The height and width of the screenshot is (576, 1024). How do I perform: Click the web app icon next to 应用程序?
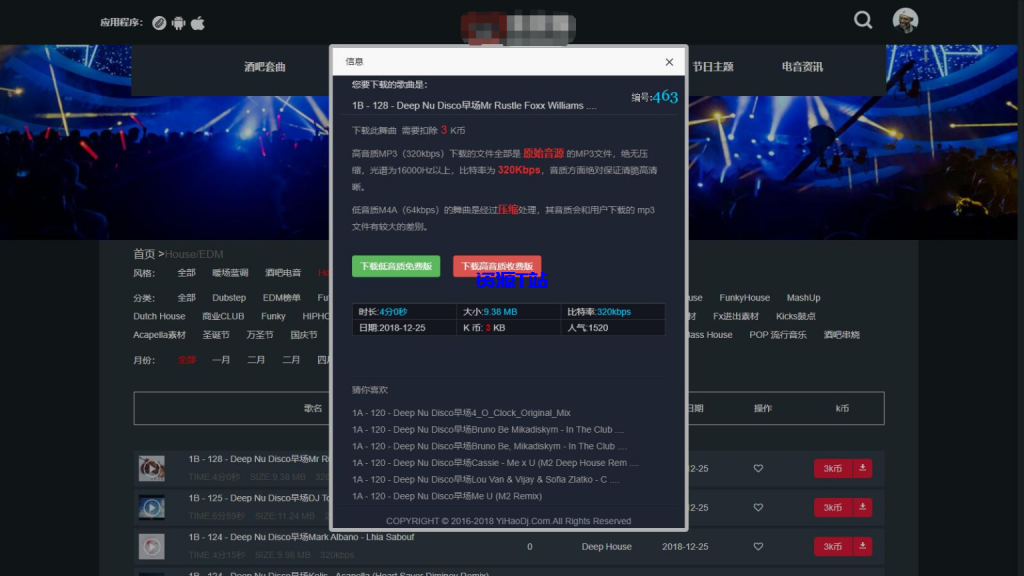pos(158,22)
